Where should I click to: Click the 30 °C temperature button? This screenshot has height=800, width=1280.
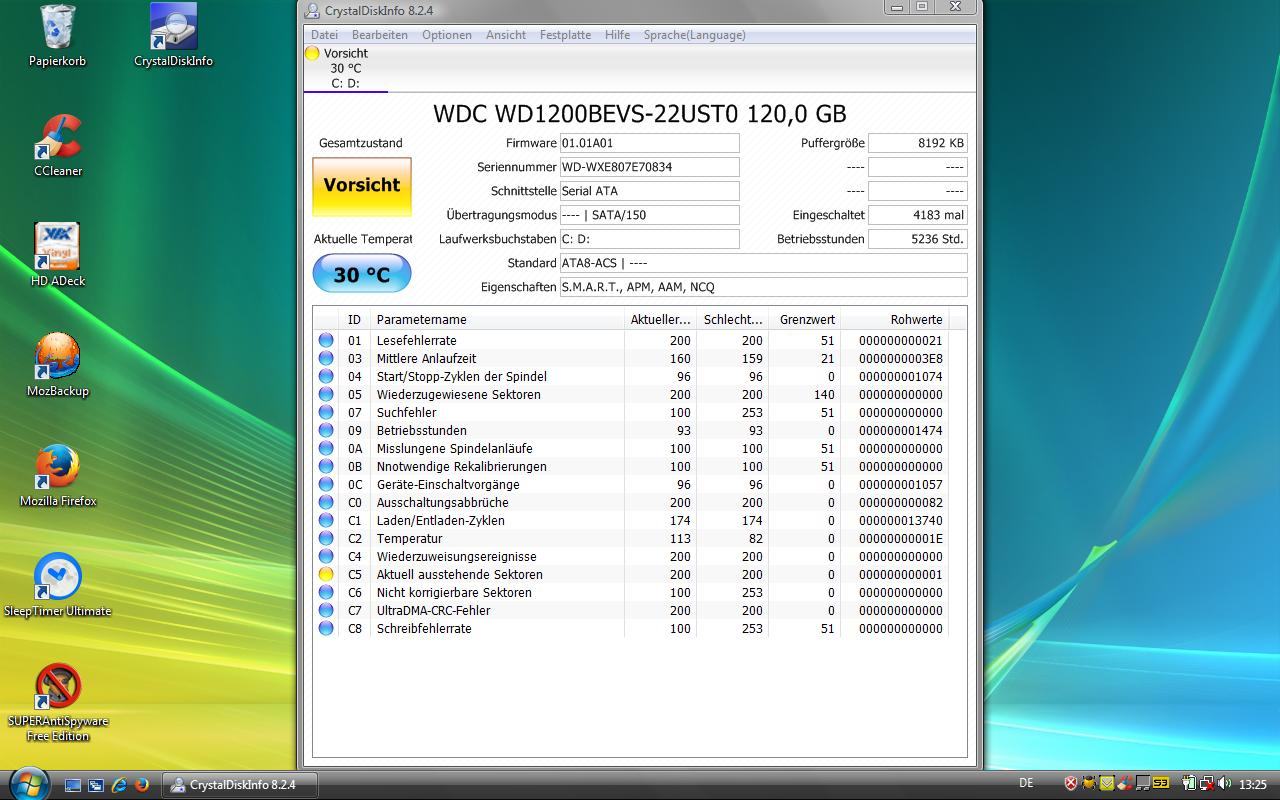tap(362, 274)
